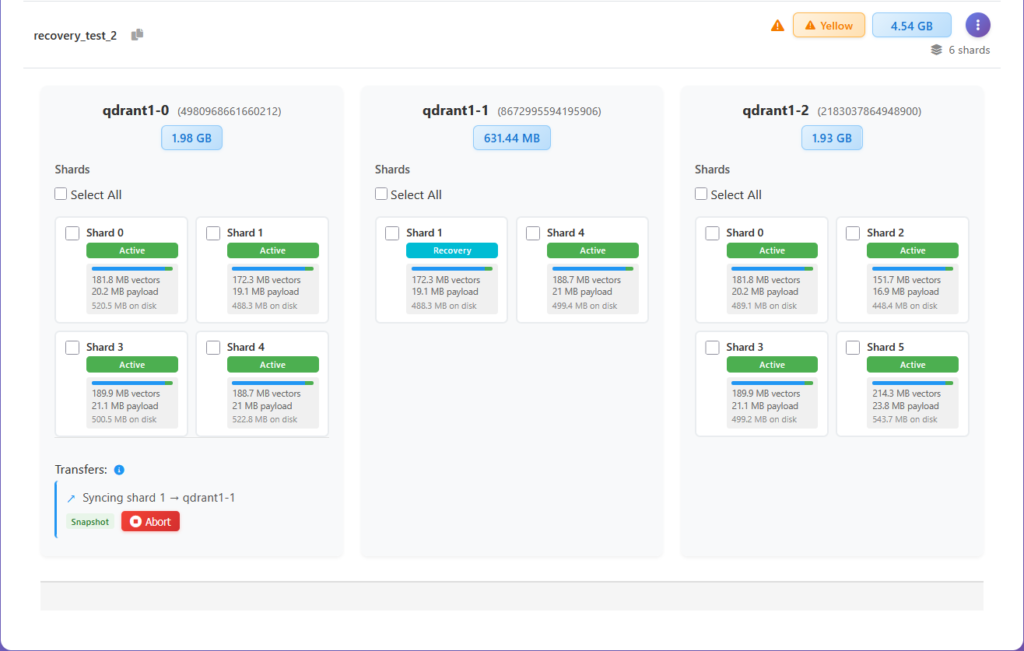Select Shard 3 checkbox on qdrant1-0
Screen dimensions: 1024x651
coord(72,348)
